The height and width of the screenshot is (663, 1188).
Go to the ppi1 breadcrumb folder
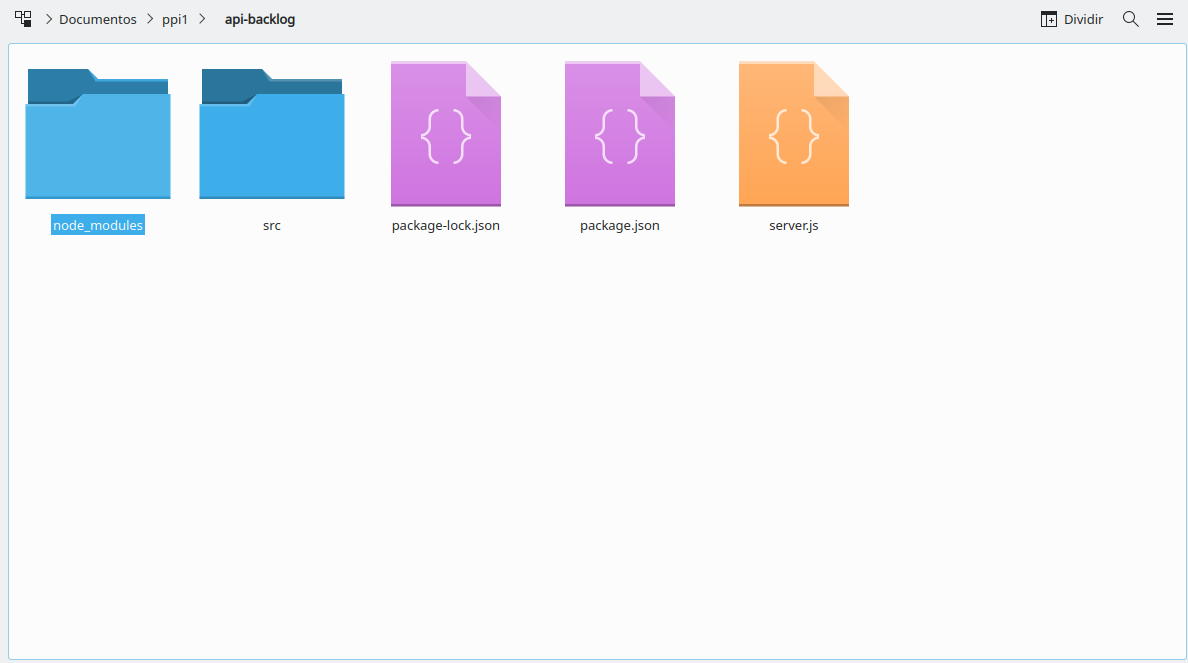[x=175, y=19]
